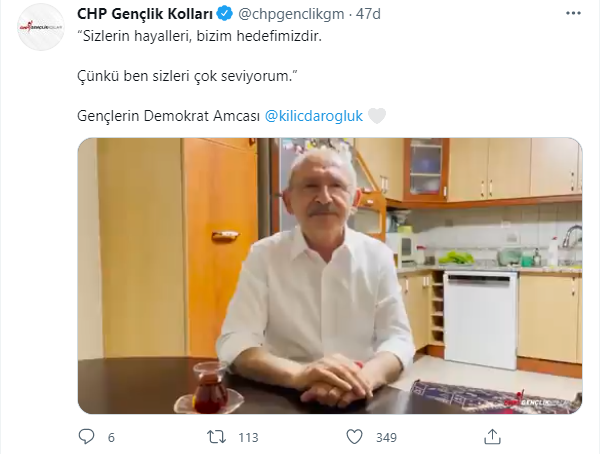
Task: Like the tweet with the heart icon
Action: tap(354, 437)
